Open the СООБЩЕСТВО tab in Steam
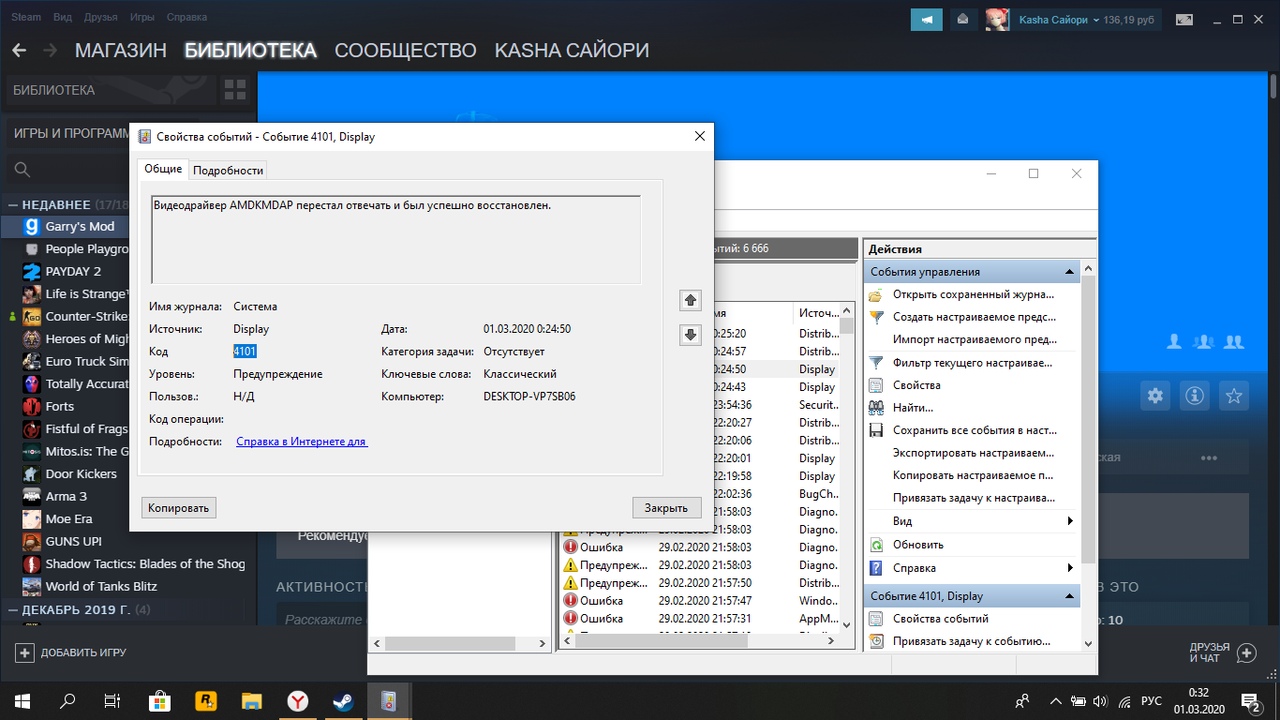This screenshot has width=1280, height=720. [405, 51]
